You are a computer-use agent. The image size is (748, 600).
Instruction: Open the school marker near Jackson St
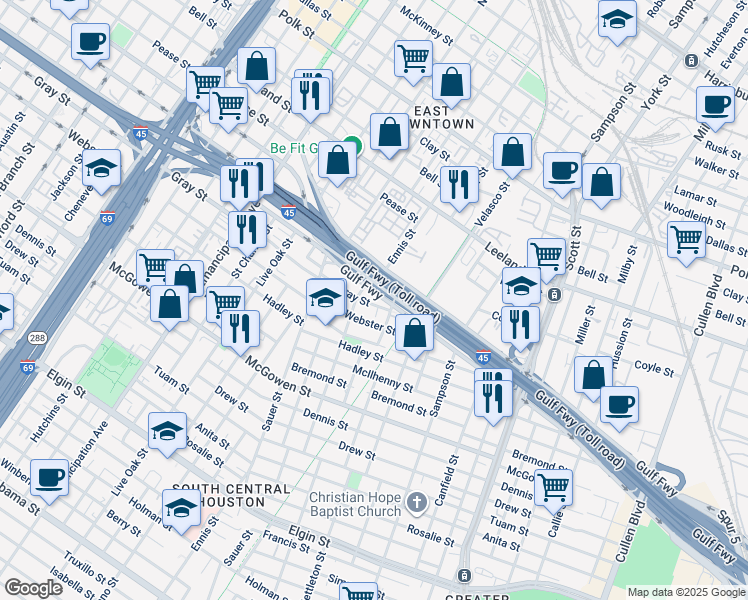(x=102, y=169)
